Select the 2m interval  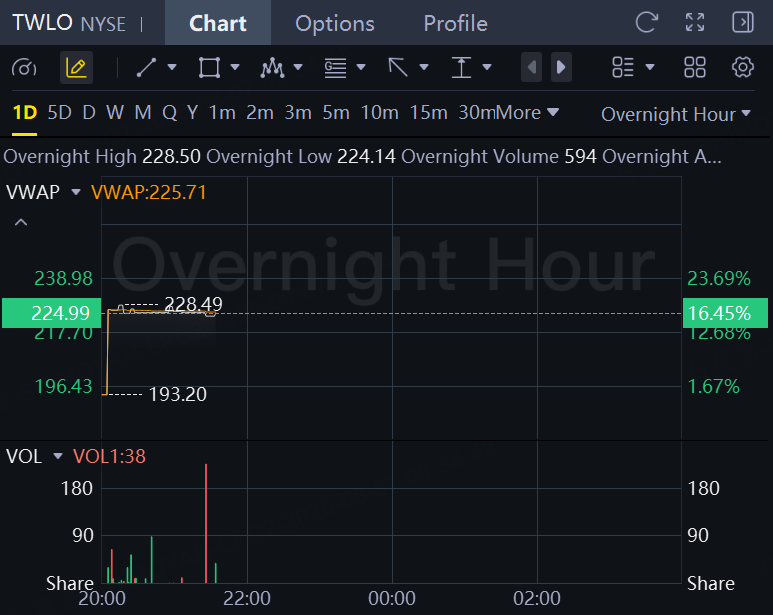tap(260, 113)
